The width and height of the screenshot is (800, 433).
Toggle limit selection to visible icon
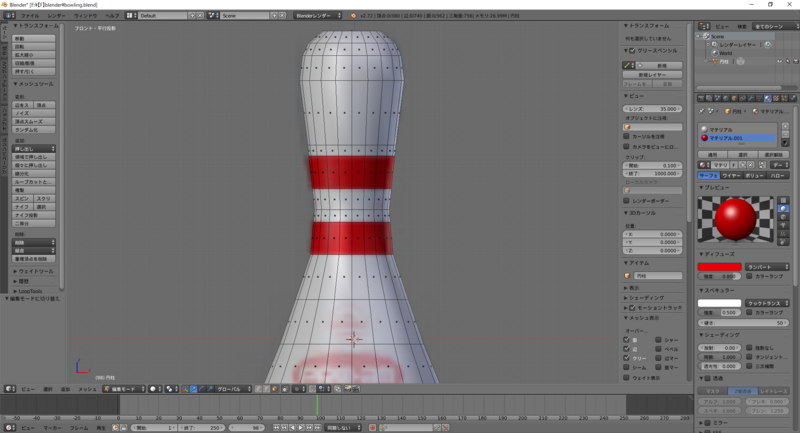(x=285, y=389)
